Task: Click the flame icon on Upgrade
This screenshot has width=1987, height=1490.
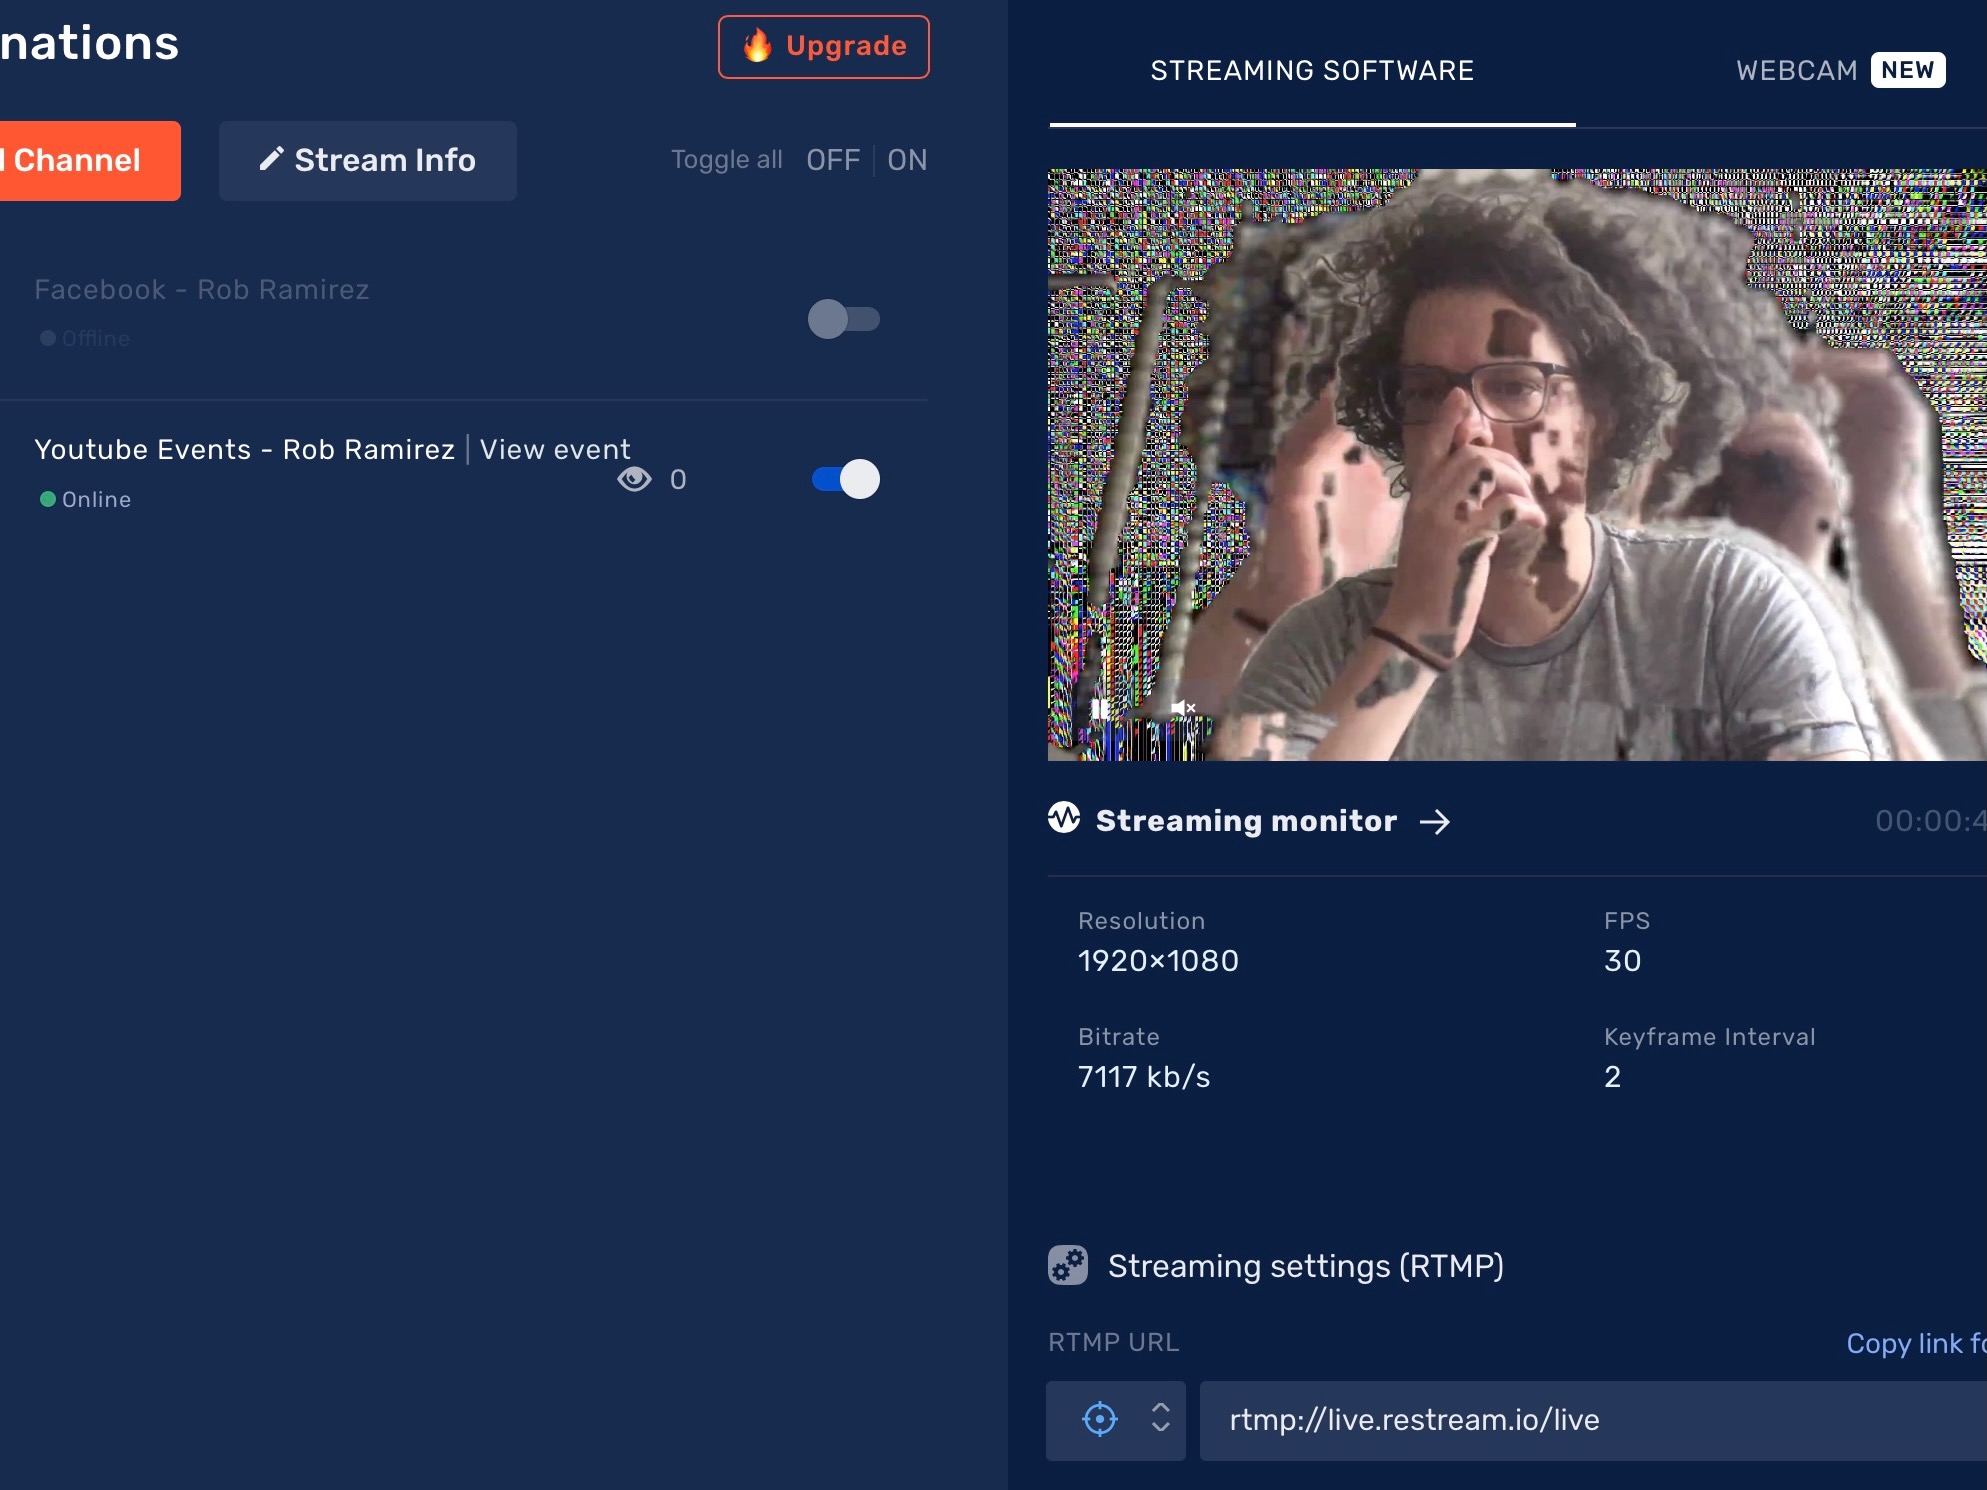Action: (x=758, y=46)
